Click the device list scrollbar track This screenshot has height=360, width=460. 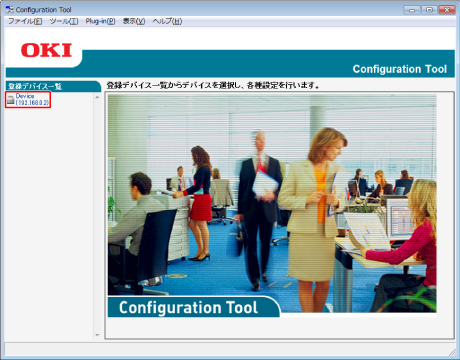pos(97,216)
